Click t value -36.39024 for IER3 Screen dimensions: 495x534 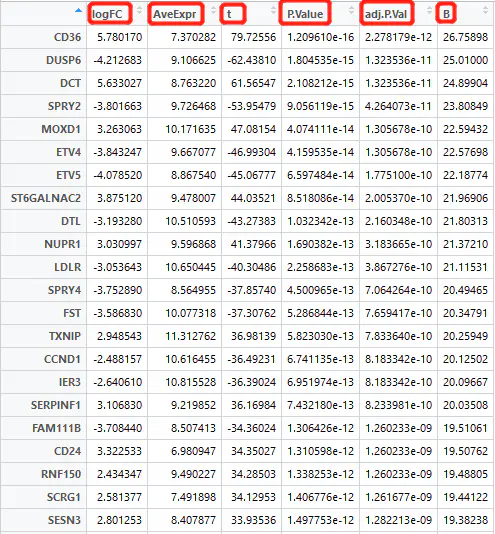[x=252, y=382]
